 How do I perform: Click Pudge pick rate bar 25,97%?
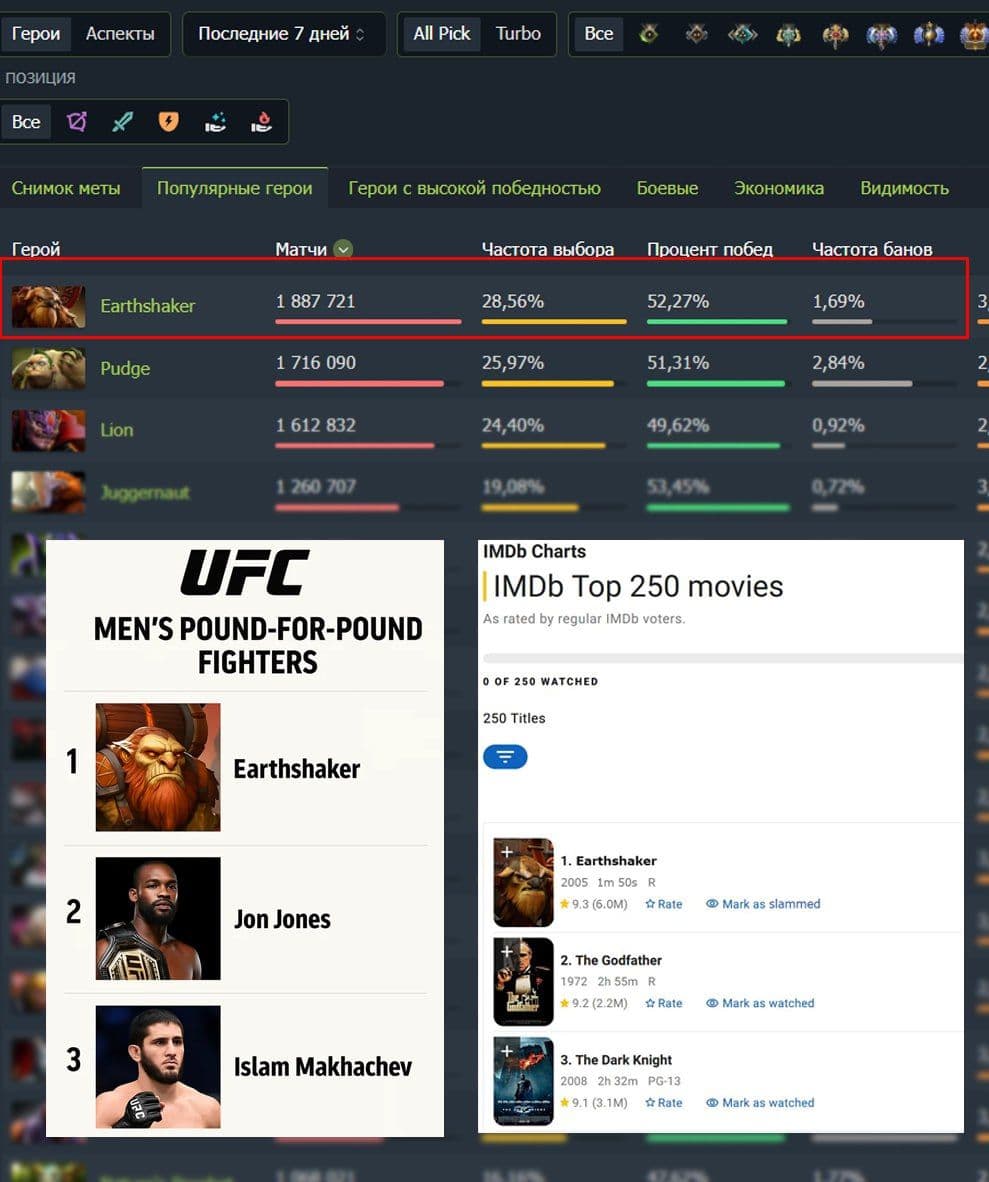[548, 384]
